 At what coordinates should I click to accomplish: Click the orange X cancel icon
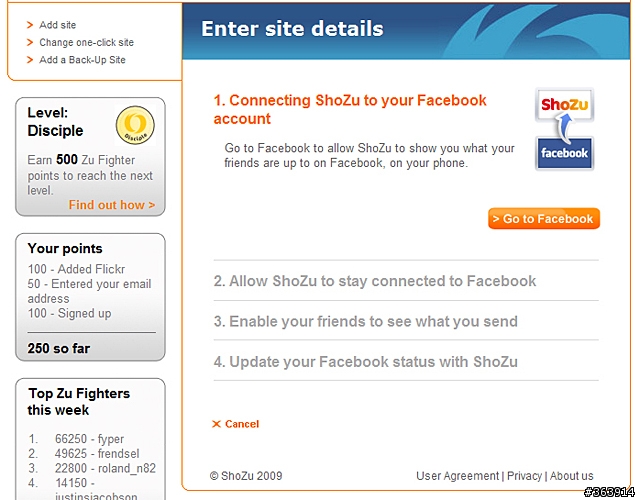point(216,424)
